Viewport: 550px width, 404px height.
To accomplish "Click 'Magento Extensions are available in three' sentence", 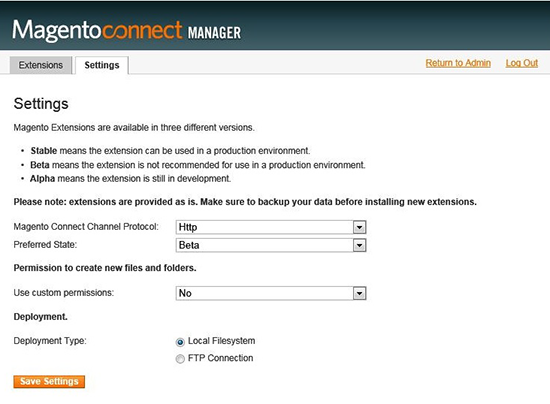I will coord(134,128).
